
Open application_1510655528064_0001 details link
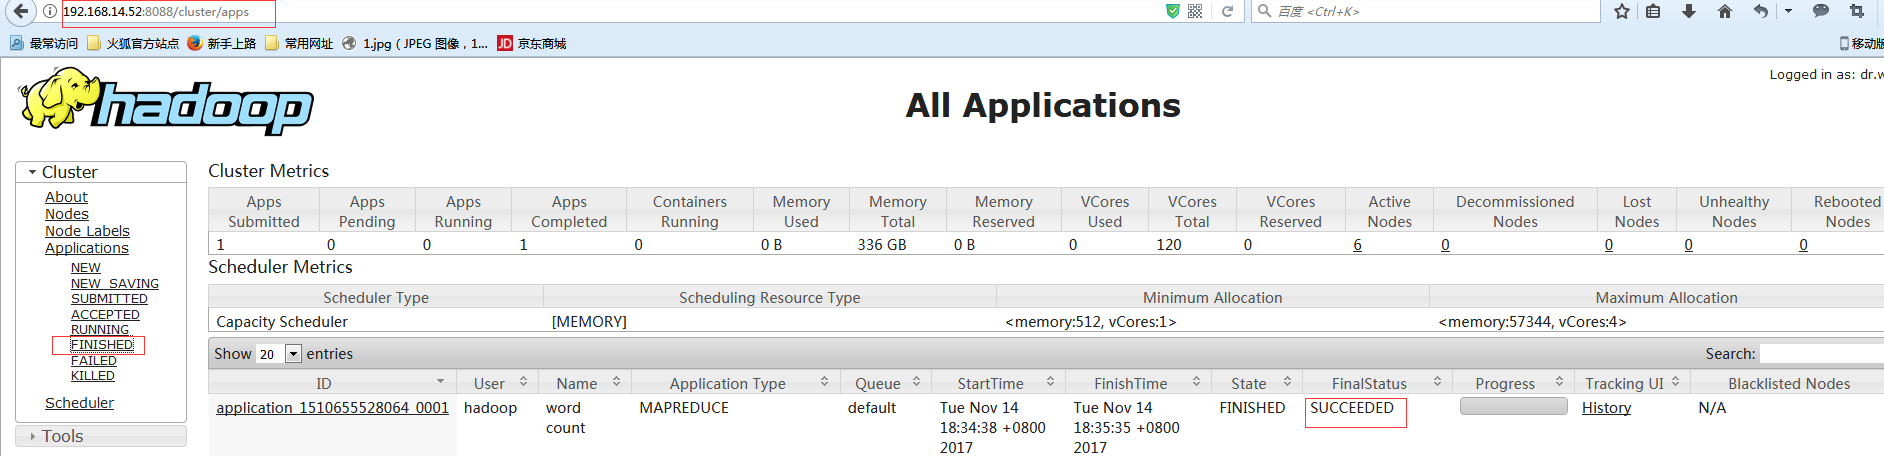[x=332, y=408]
